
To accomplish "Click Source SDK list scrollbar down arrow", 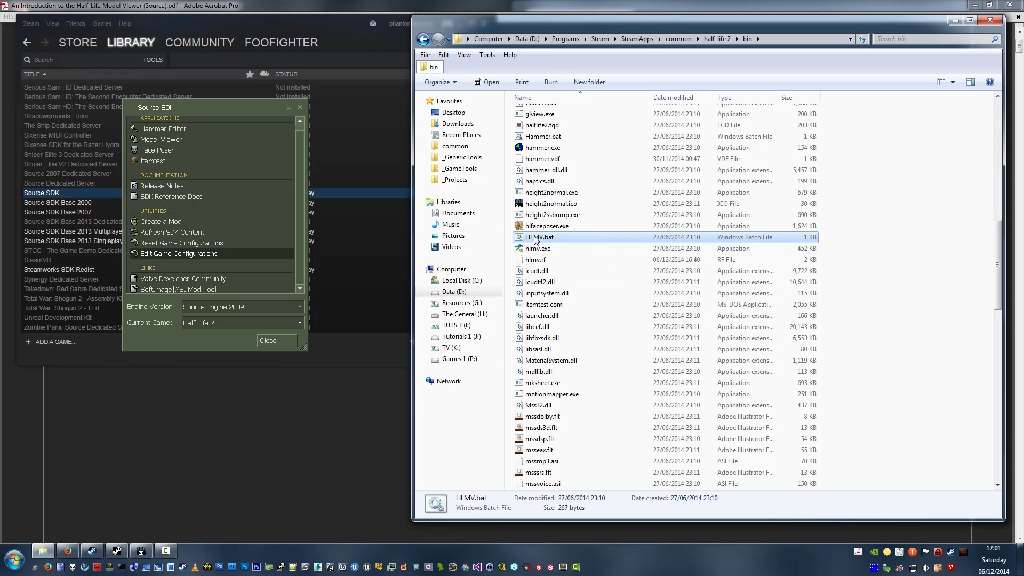I will coord(300,289).
